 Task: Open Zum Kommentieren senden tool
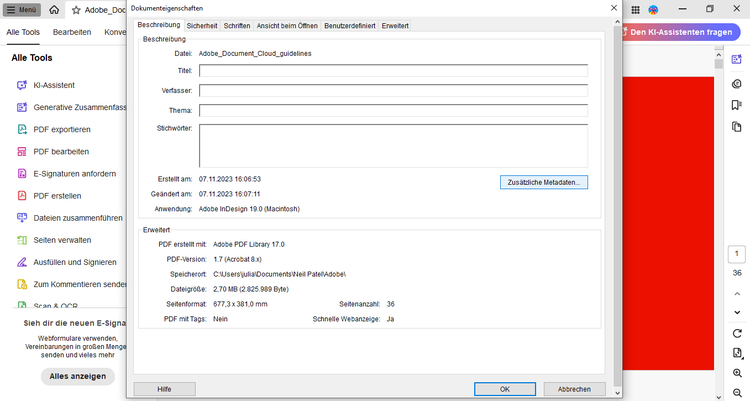[x=71, y=284]
